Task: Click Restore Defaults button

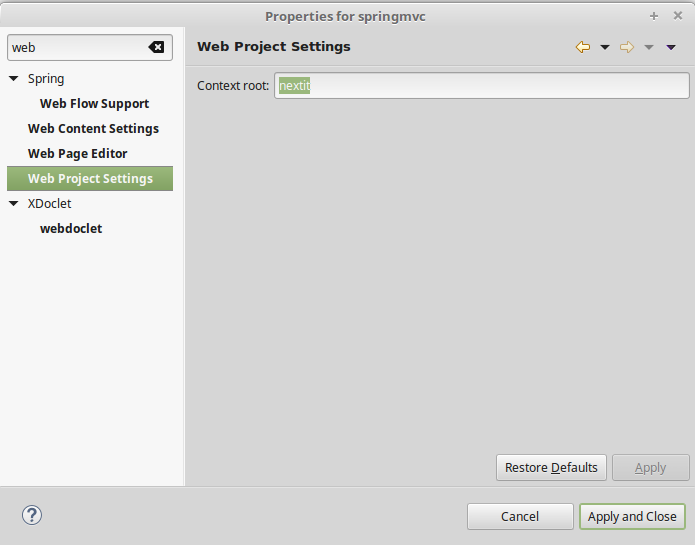Action: (551, 467)
